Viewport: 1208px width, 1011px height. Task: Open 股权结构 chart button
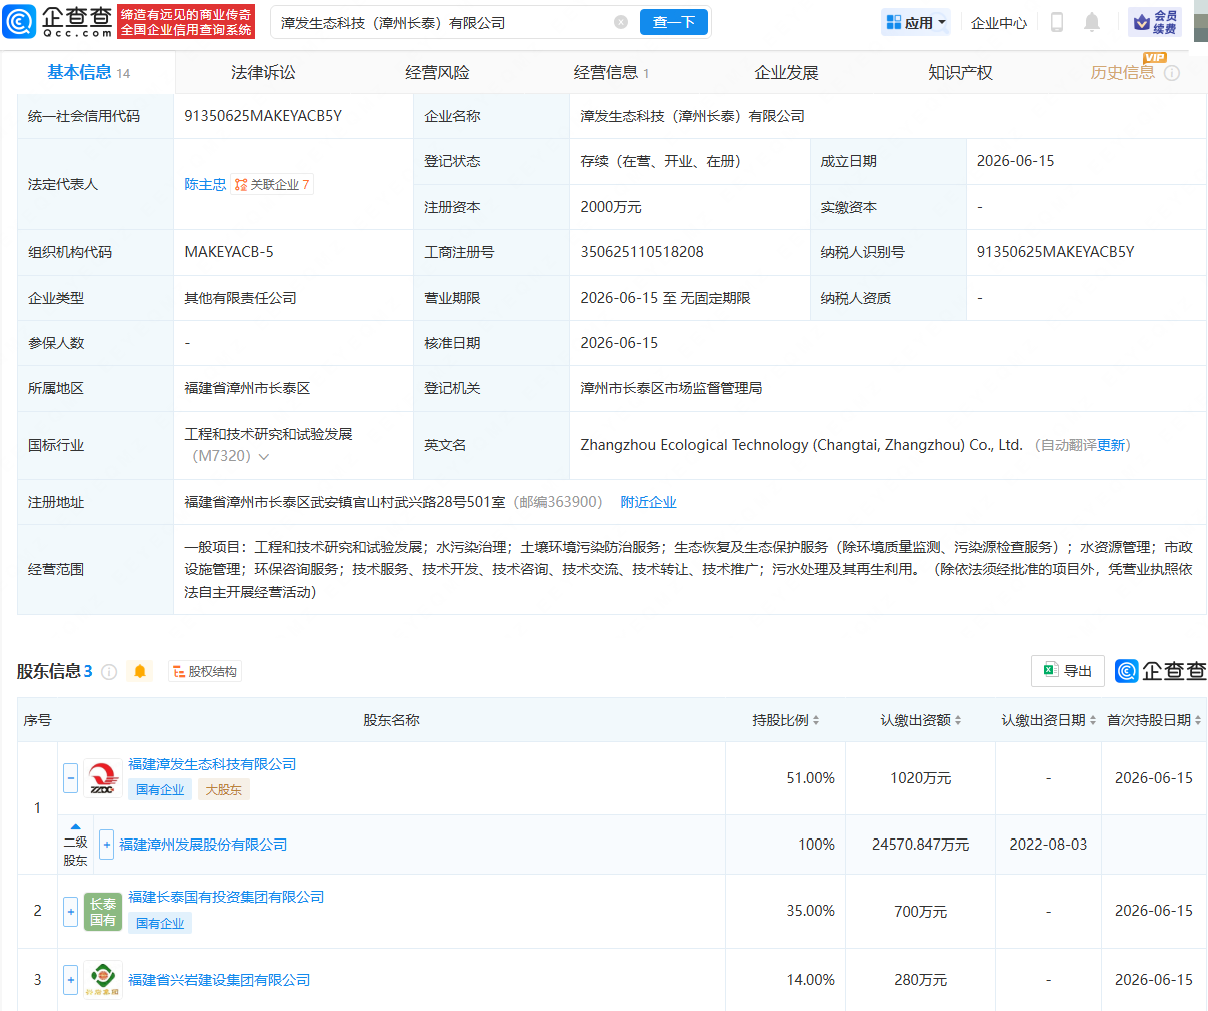coord(205,671)
